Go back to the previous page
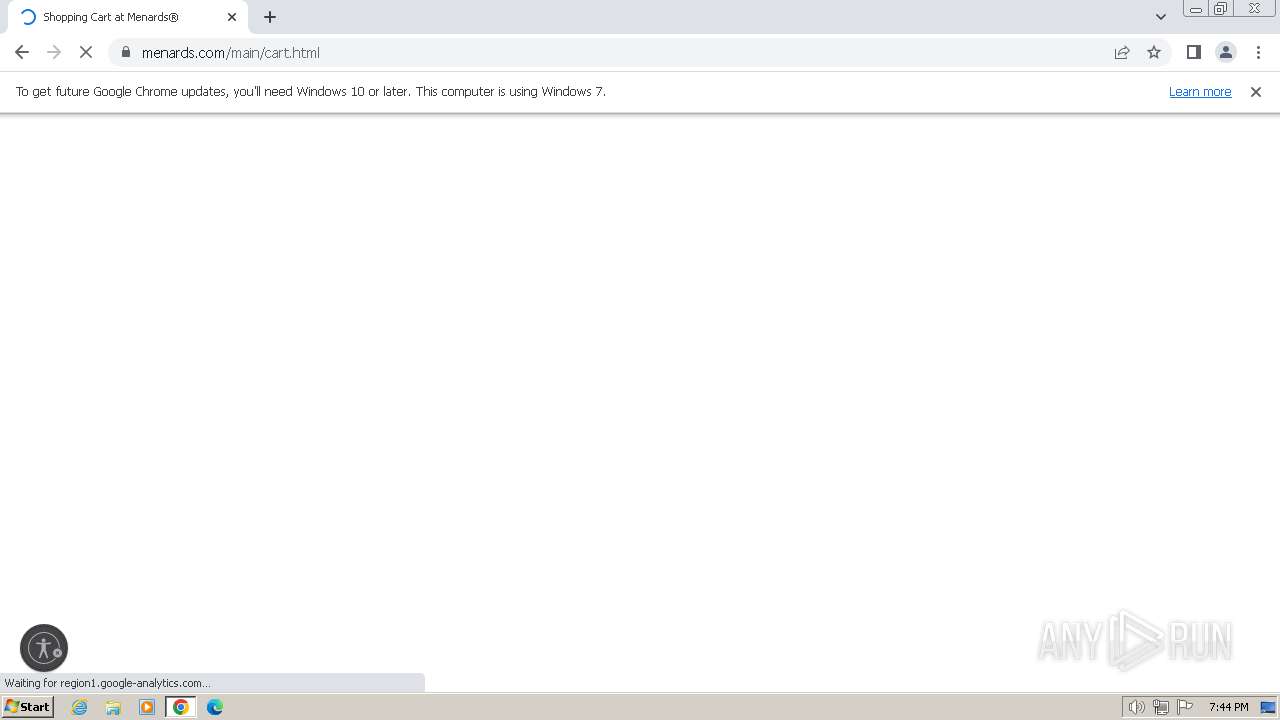The height and width of the screenshot is (720, 1280). 22,52
